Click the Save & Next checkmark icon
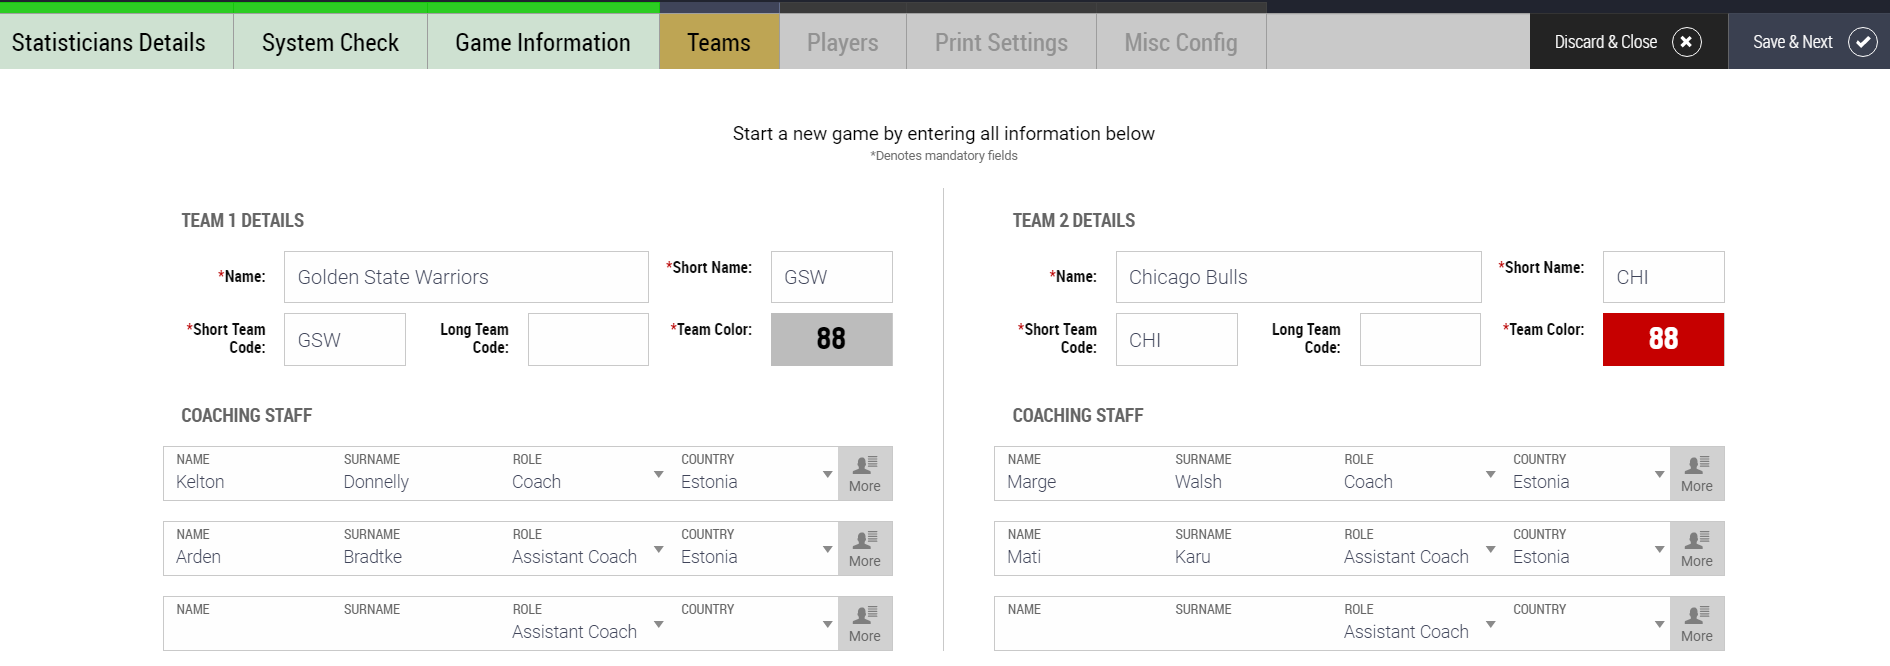Image resolution: width=1890 pixels, height=666 pixels. (x=1862, y=42)
